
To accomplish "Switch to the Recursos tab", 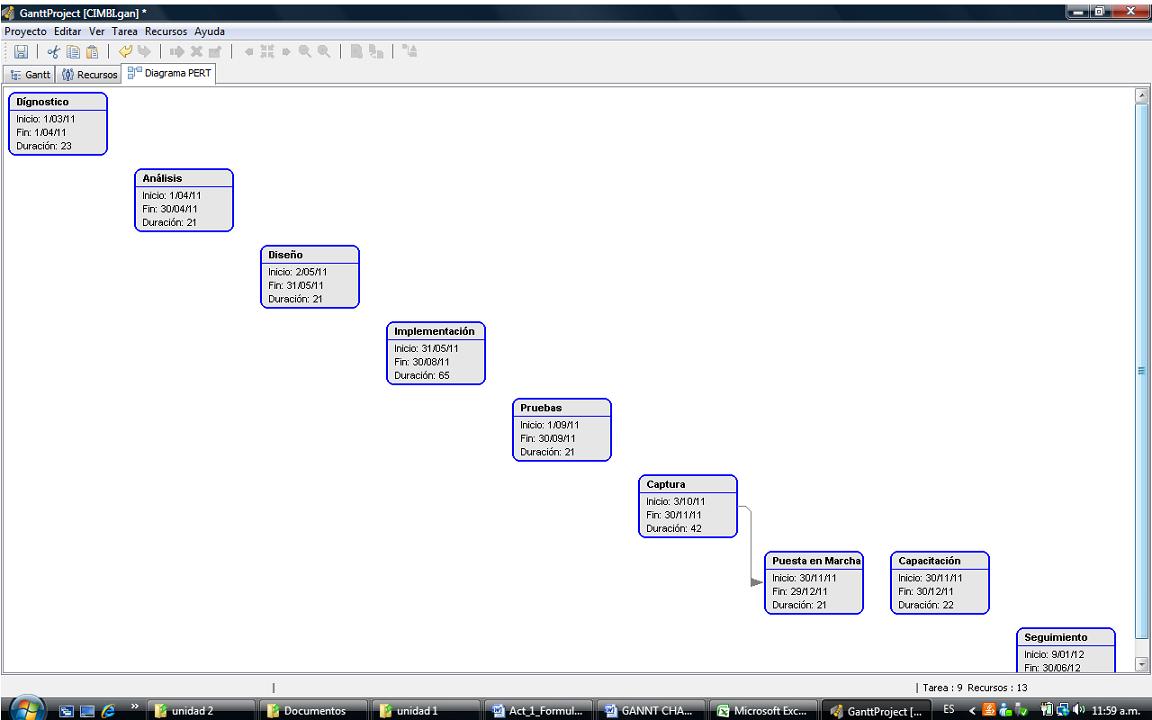I will coord(90,75).
